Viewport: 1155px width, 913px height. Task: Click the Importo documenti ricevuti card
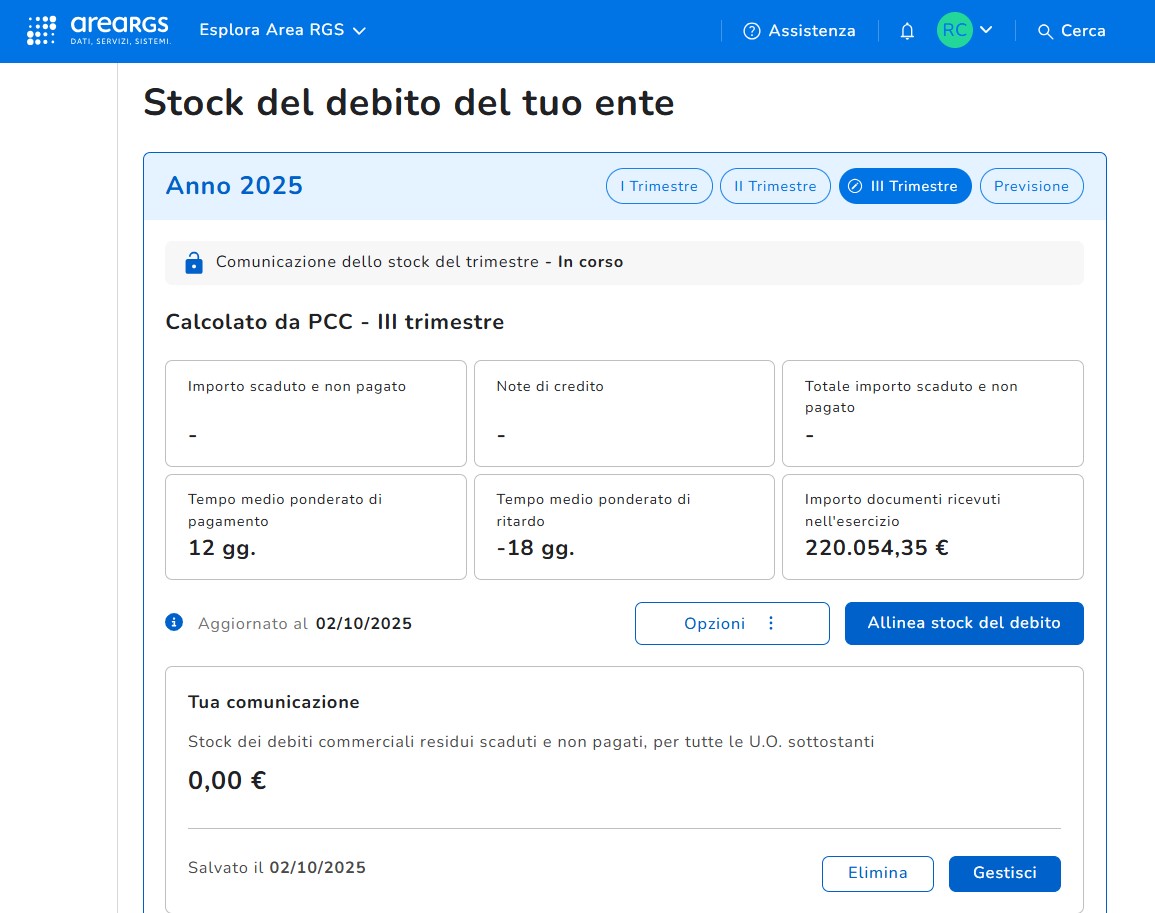coord(932,527)
